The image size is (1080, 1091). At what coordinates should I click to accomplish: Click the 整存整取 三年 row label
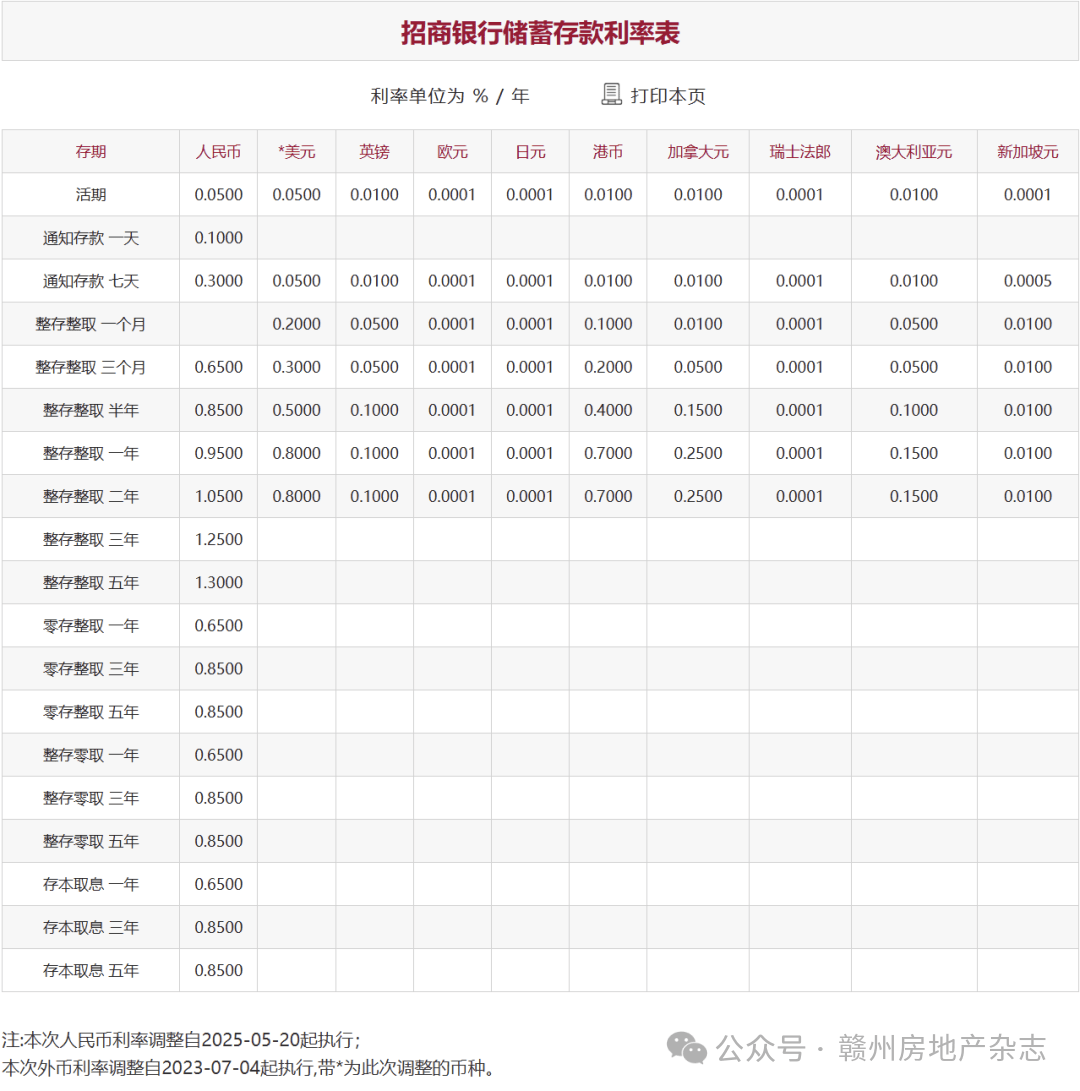(x=90, y=540)
